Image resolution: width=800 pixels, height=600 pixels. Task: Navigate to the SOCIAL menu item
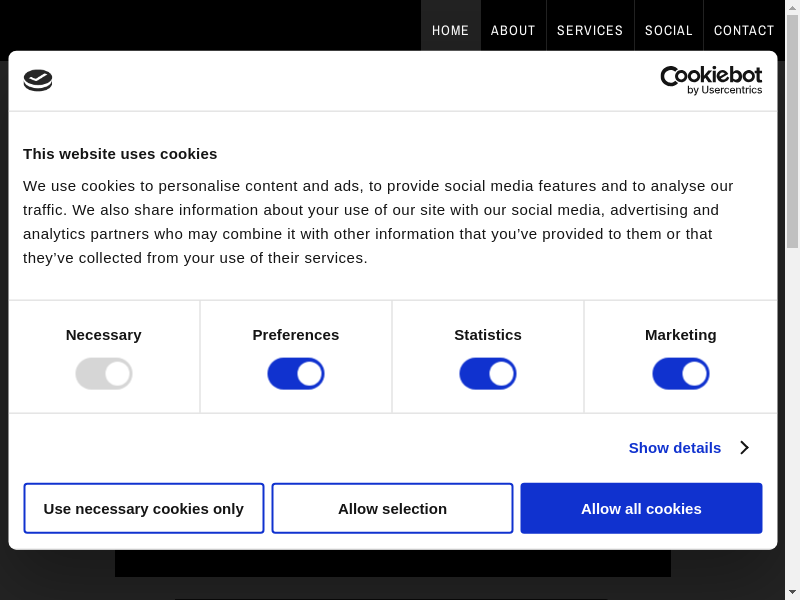[668, 30]
